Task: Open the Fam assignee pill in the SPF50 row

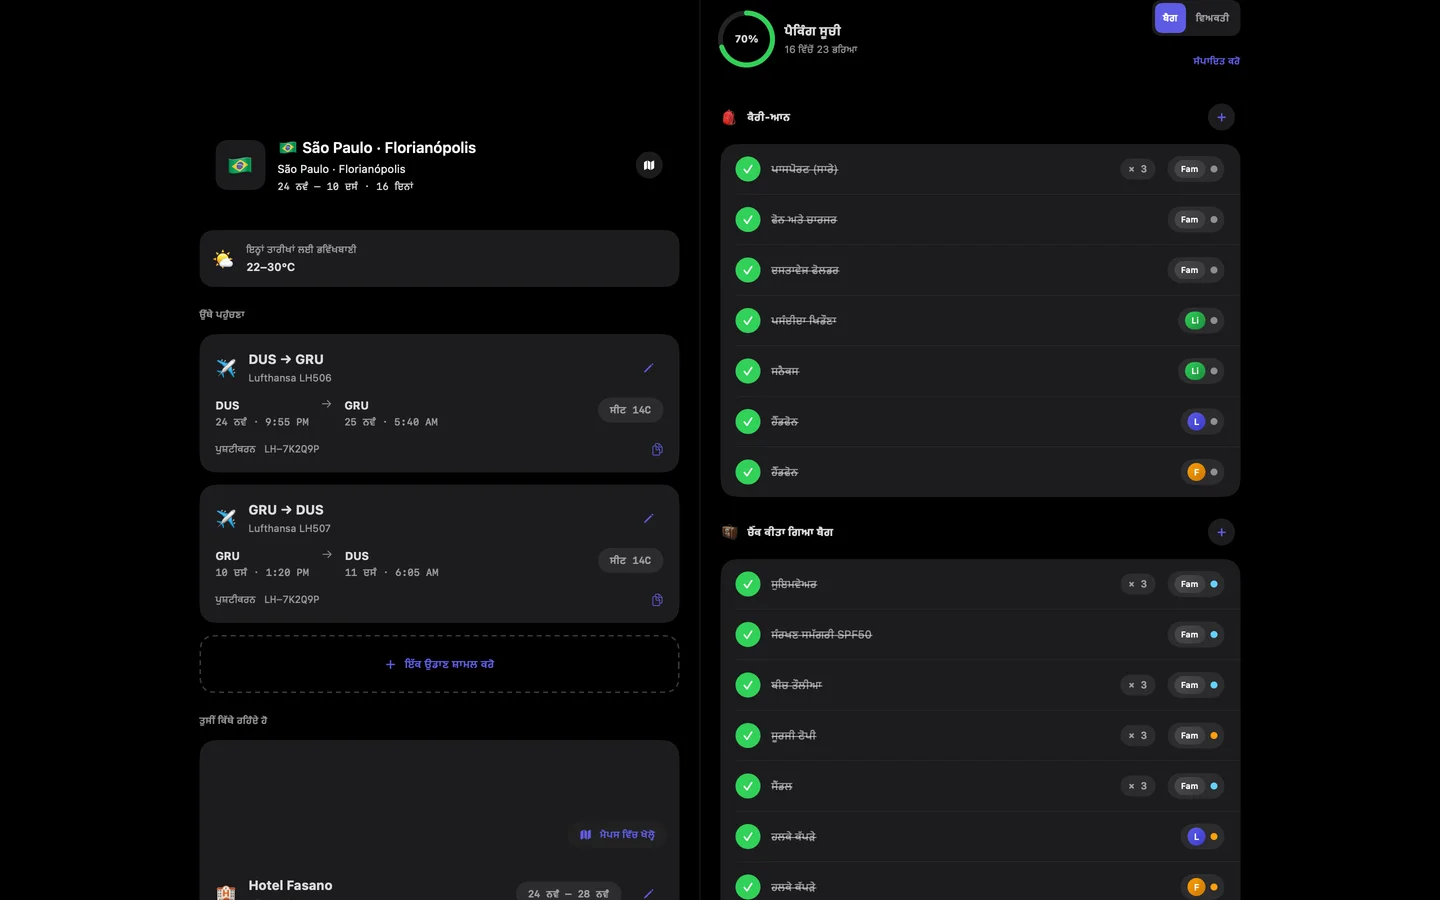Action: (1196, 634)
